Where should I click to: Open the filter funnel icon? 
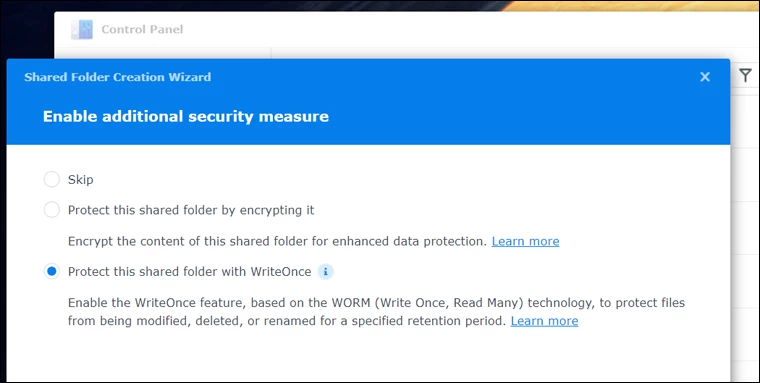tap(745, 75)
